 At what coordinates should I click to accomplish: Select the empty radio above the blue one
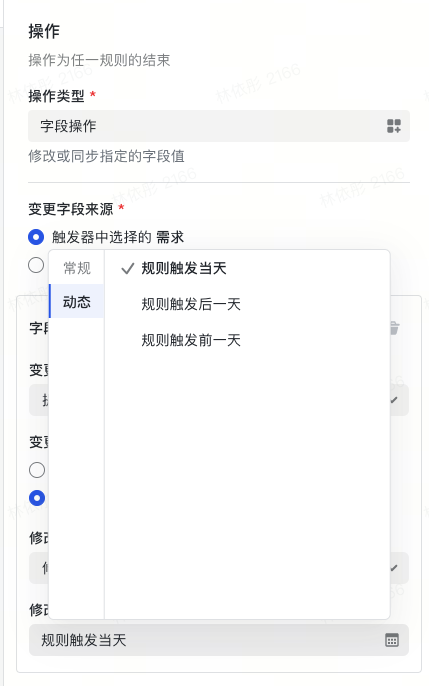pos(37,470)
